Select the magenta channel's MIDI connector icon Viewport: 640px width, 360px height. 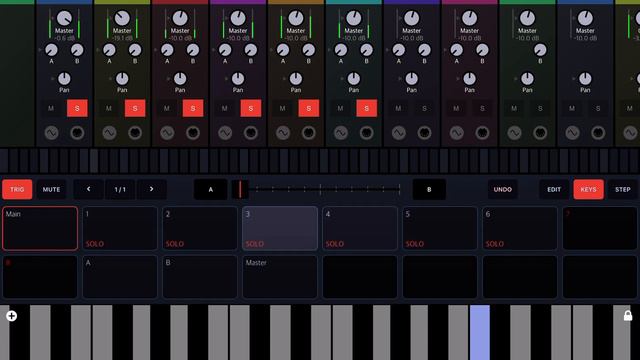pos(482,133)
